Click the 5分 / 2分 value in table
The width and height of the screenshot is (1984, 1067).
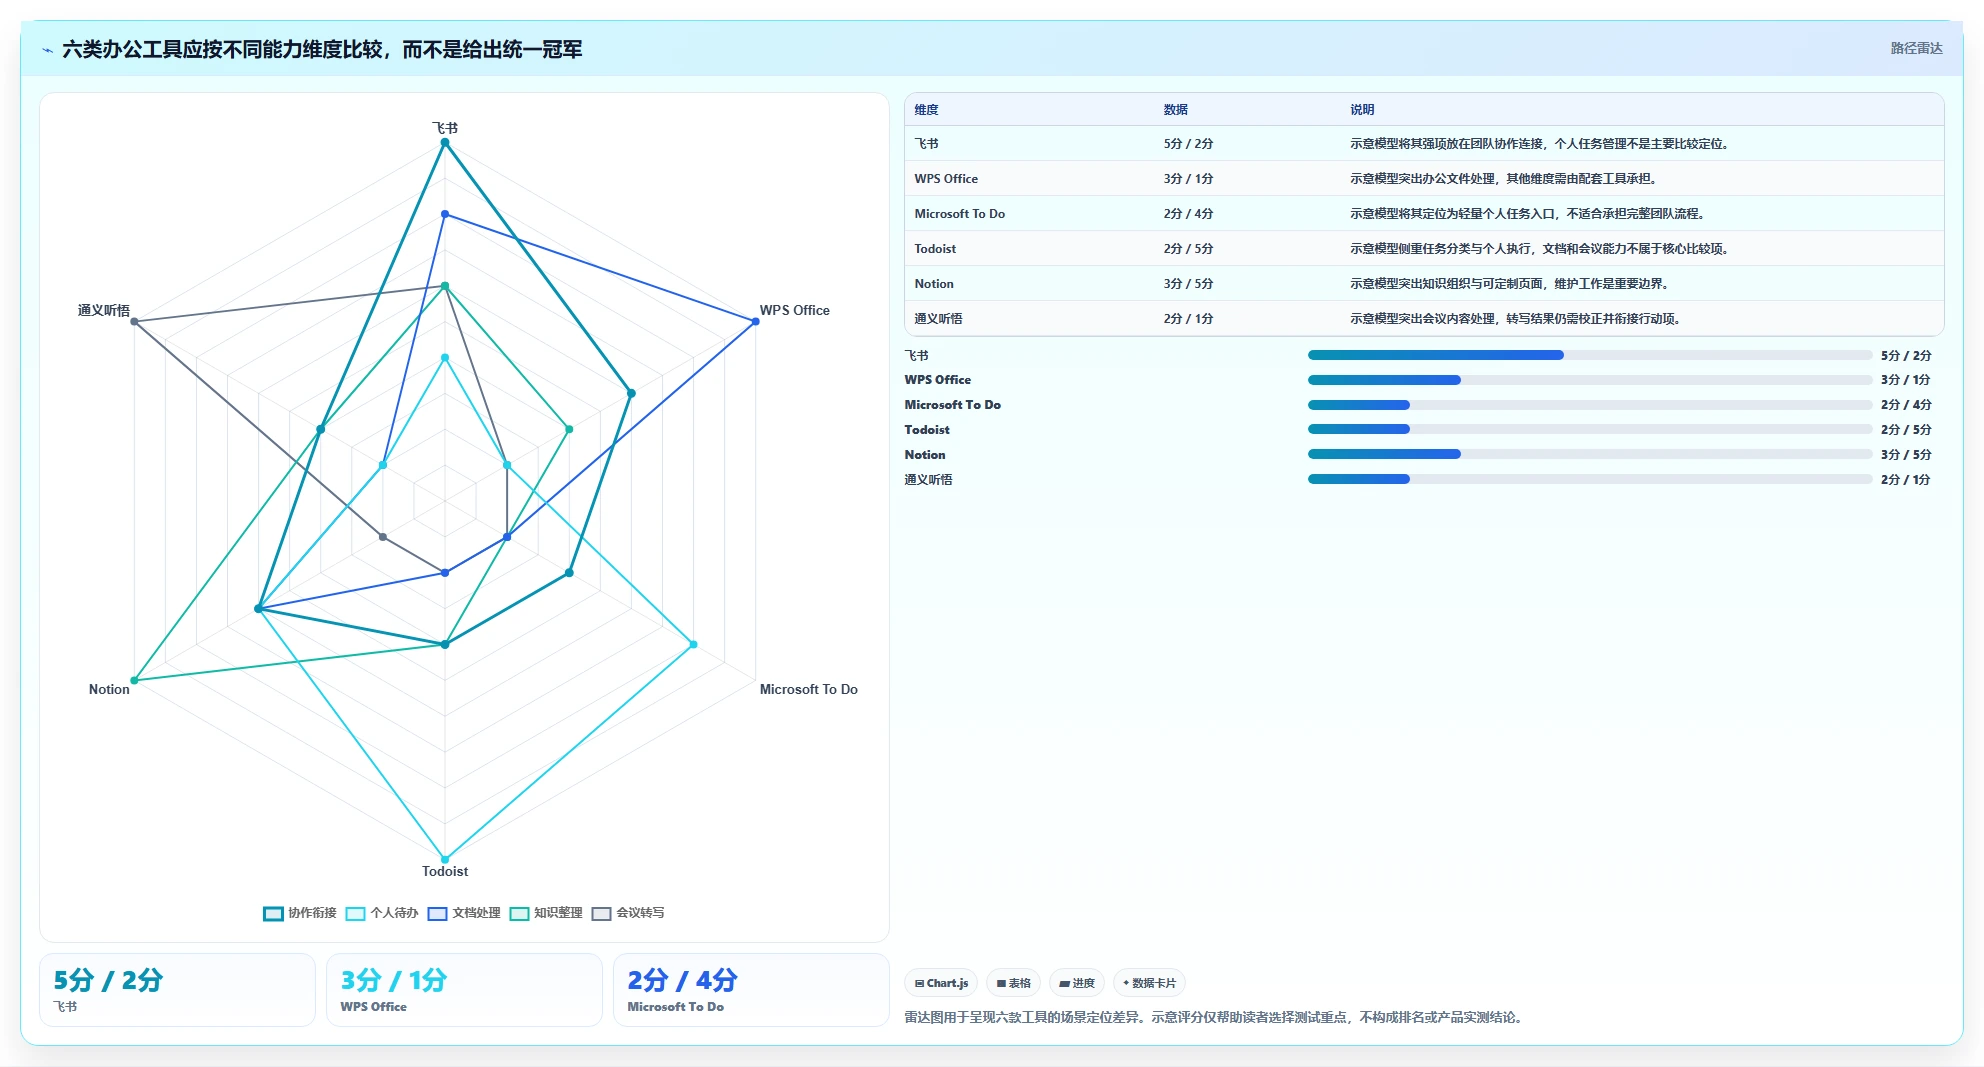coord(1188,144)
